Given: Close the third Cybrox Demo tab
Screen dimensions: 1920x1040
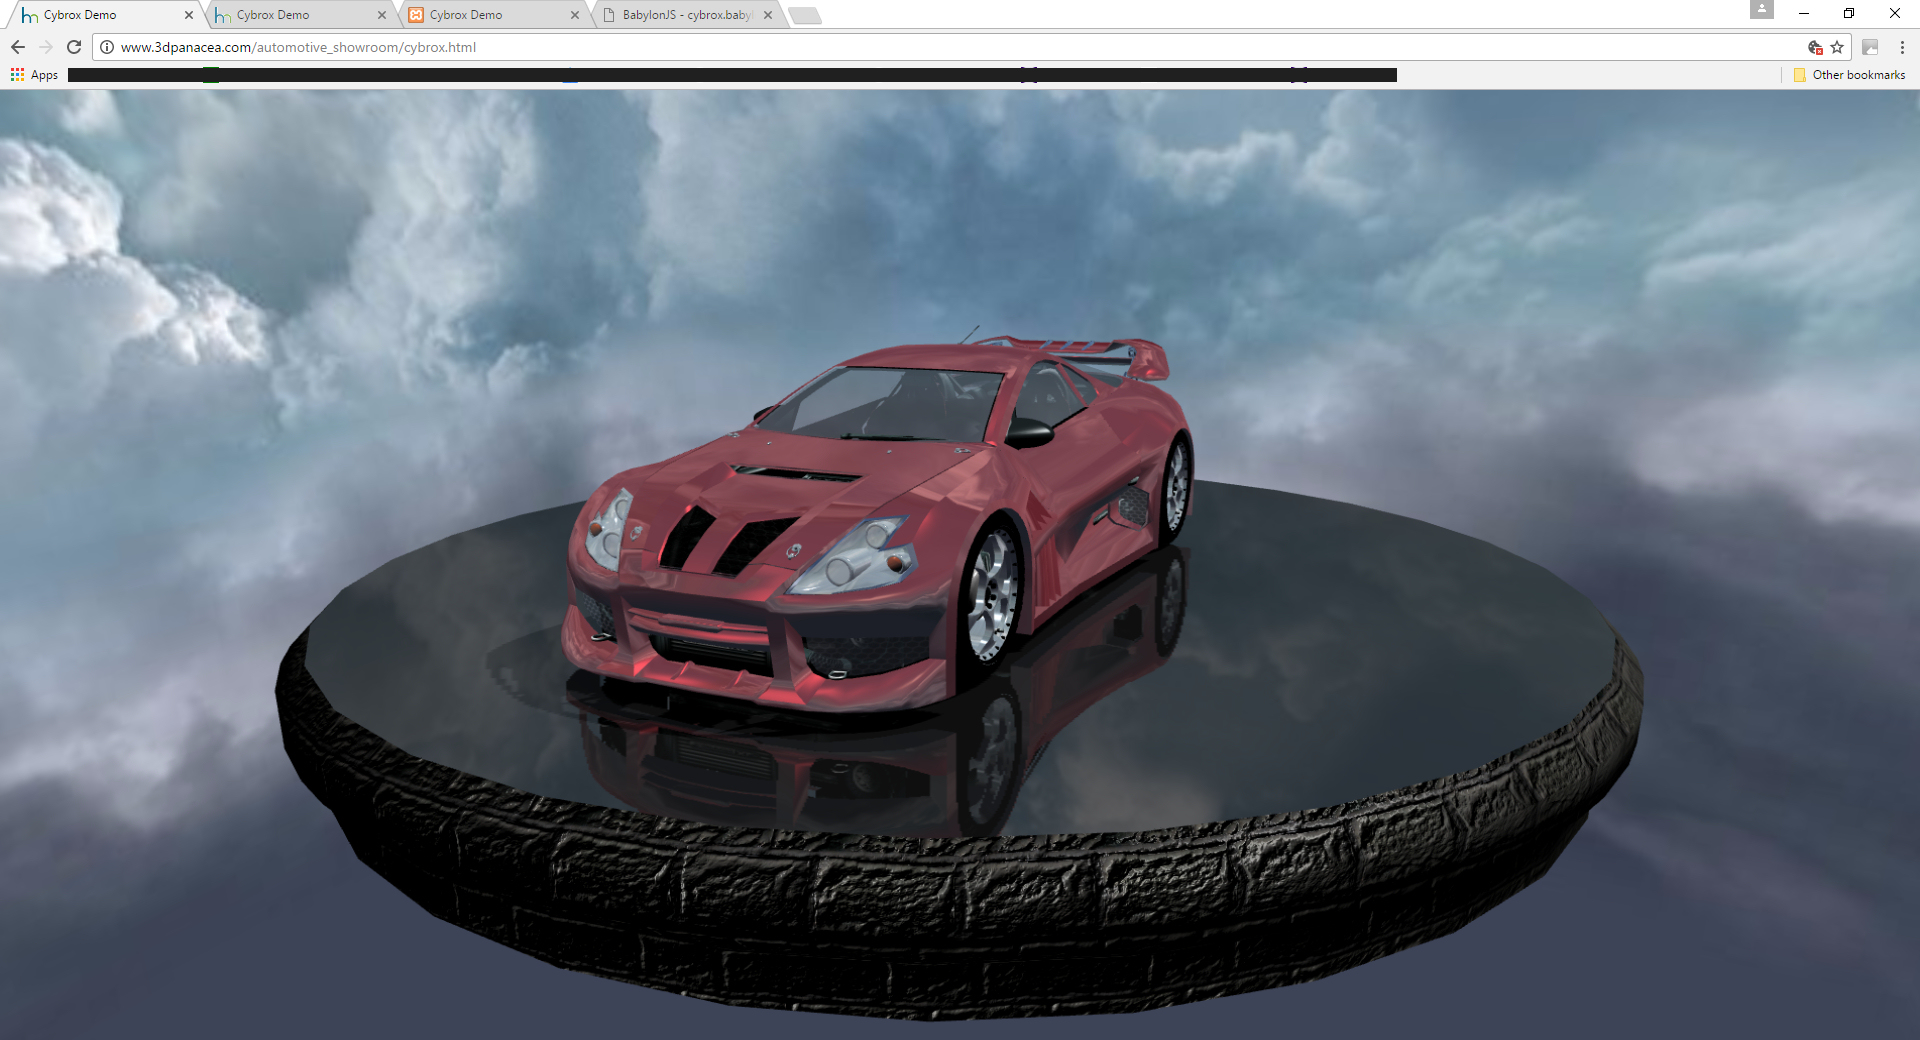Looking at the screenshot, I should [x=575, y=15].
